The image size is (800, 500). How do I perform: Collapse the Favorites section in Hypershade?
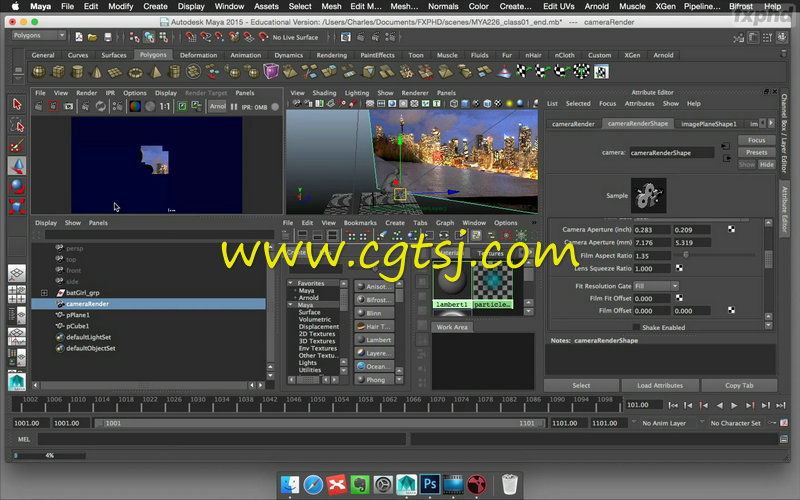click(290, 283)
